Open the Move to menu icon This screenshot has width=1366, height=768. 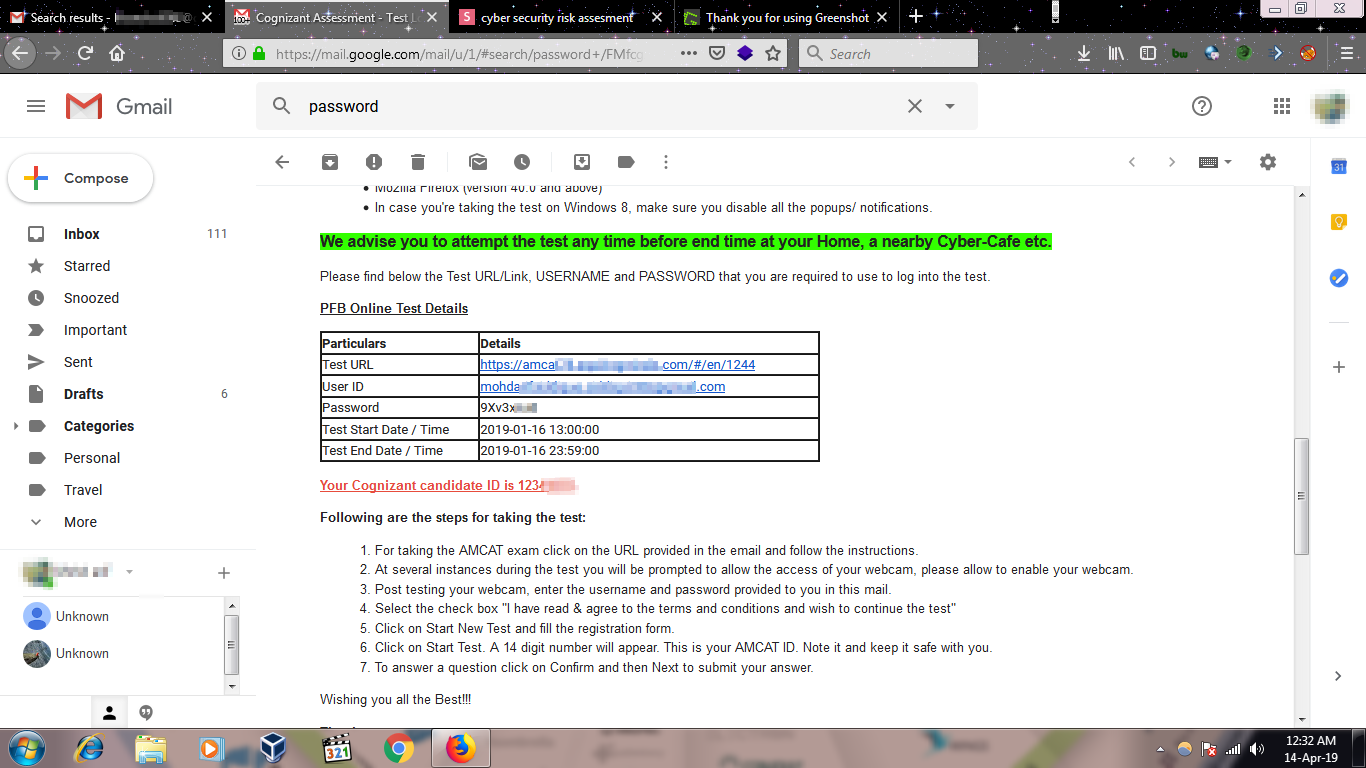point(582,162)
